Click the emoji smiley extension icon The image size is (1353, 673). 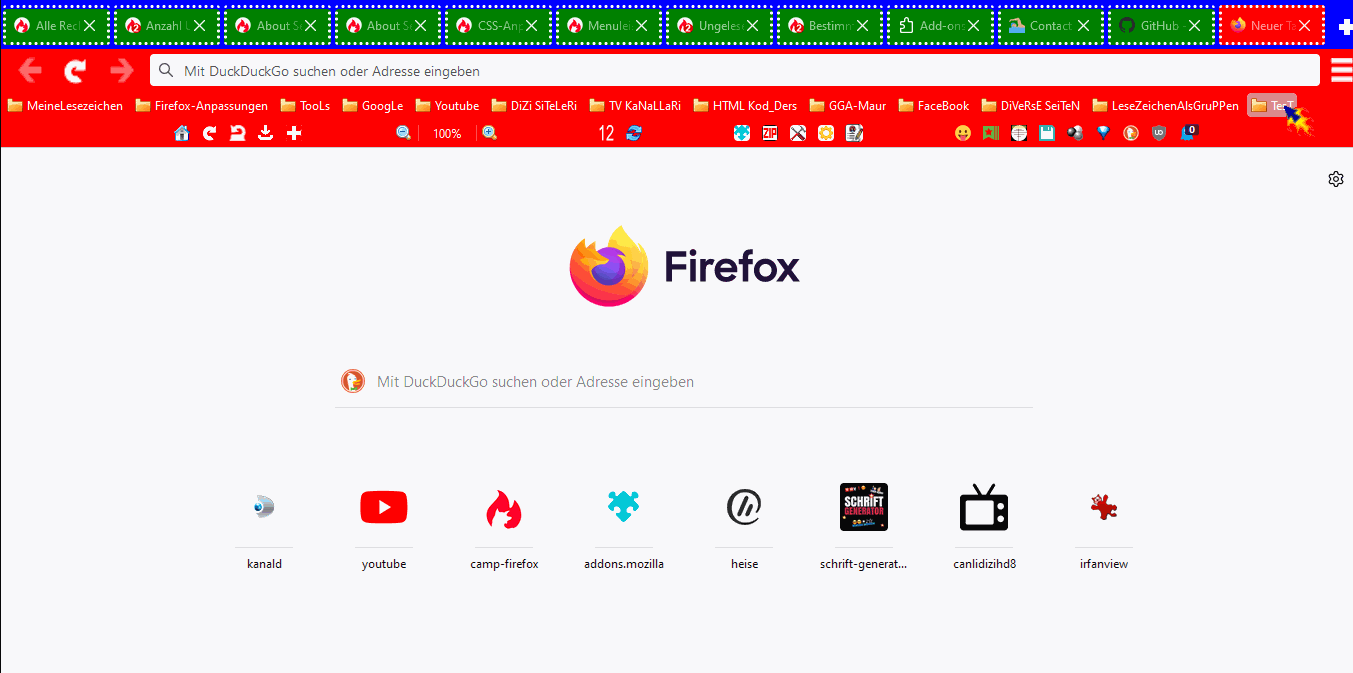[x=963, y=133]
